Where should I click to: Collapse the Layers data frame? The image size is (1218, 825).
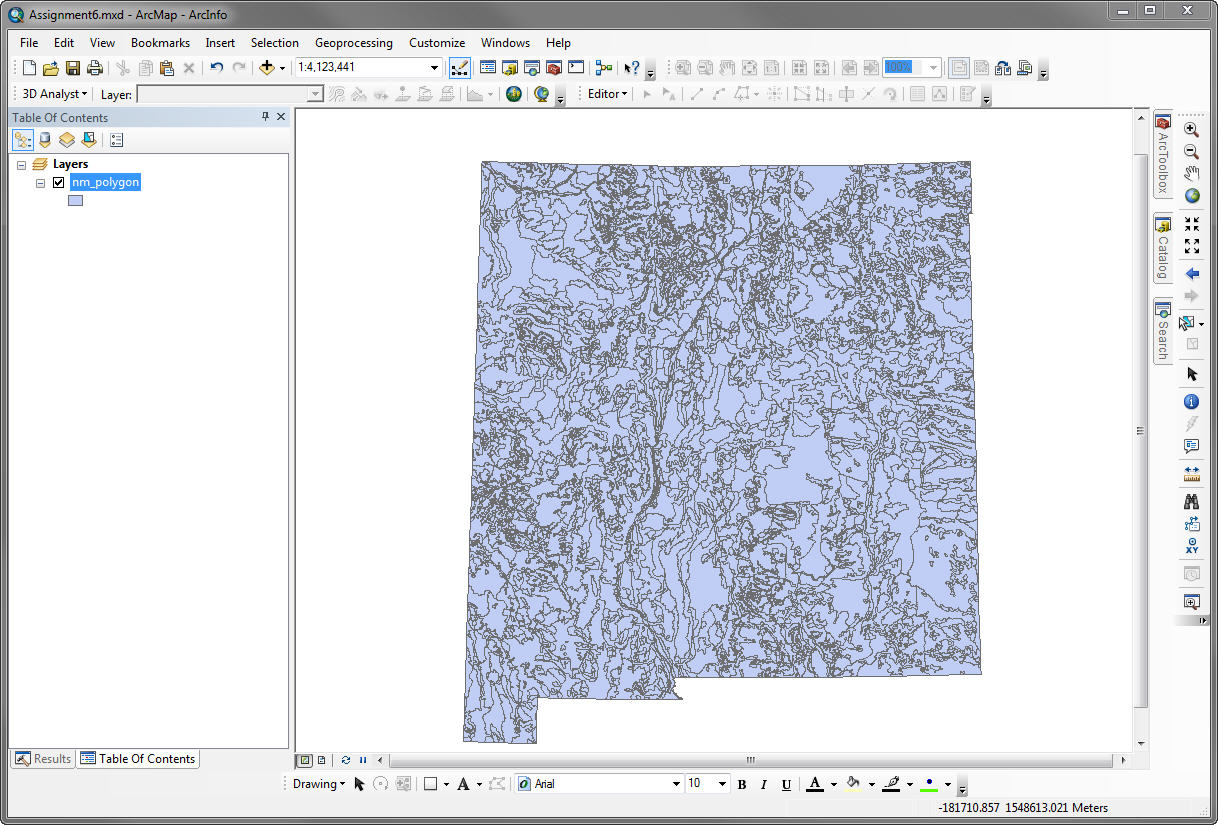(x=22, y=165)
